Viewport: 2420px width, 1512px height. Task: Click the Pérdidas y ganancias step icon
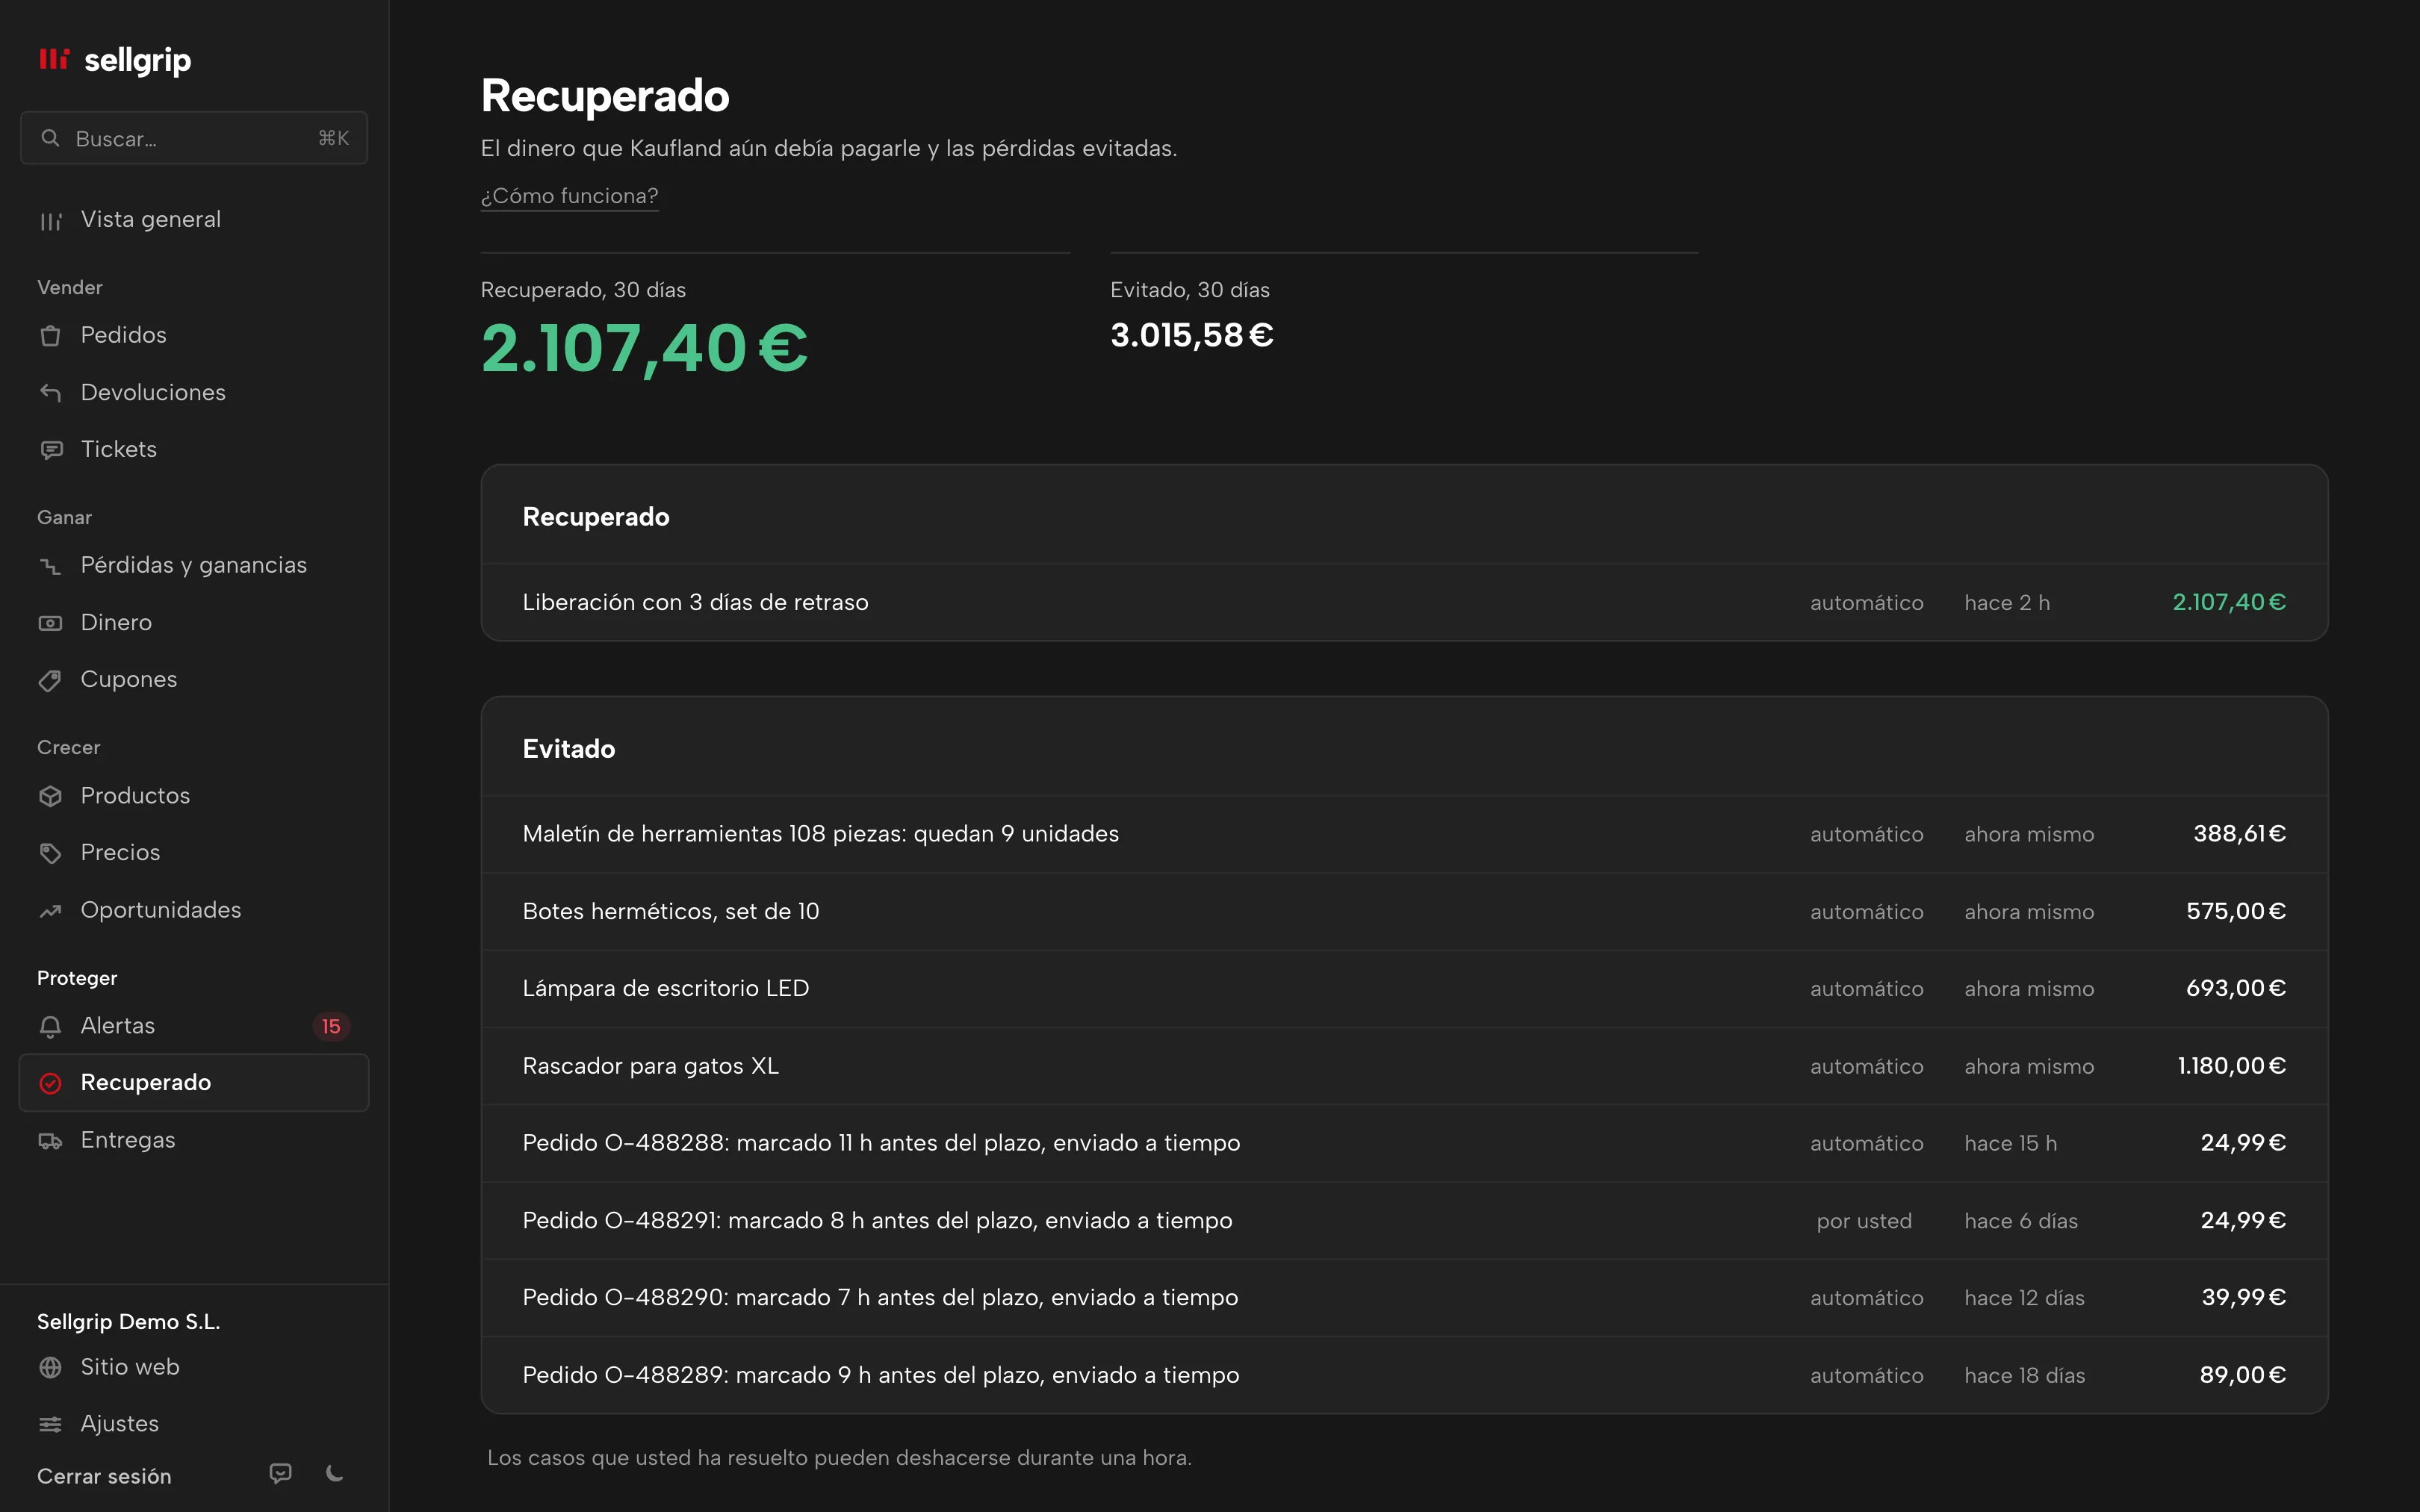click(x=50, y=566)
